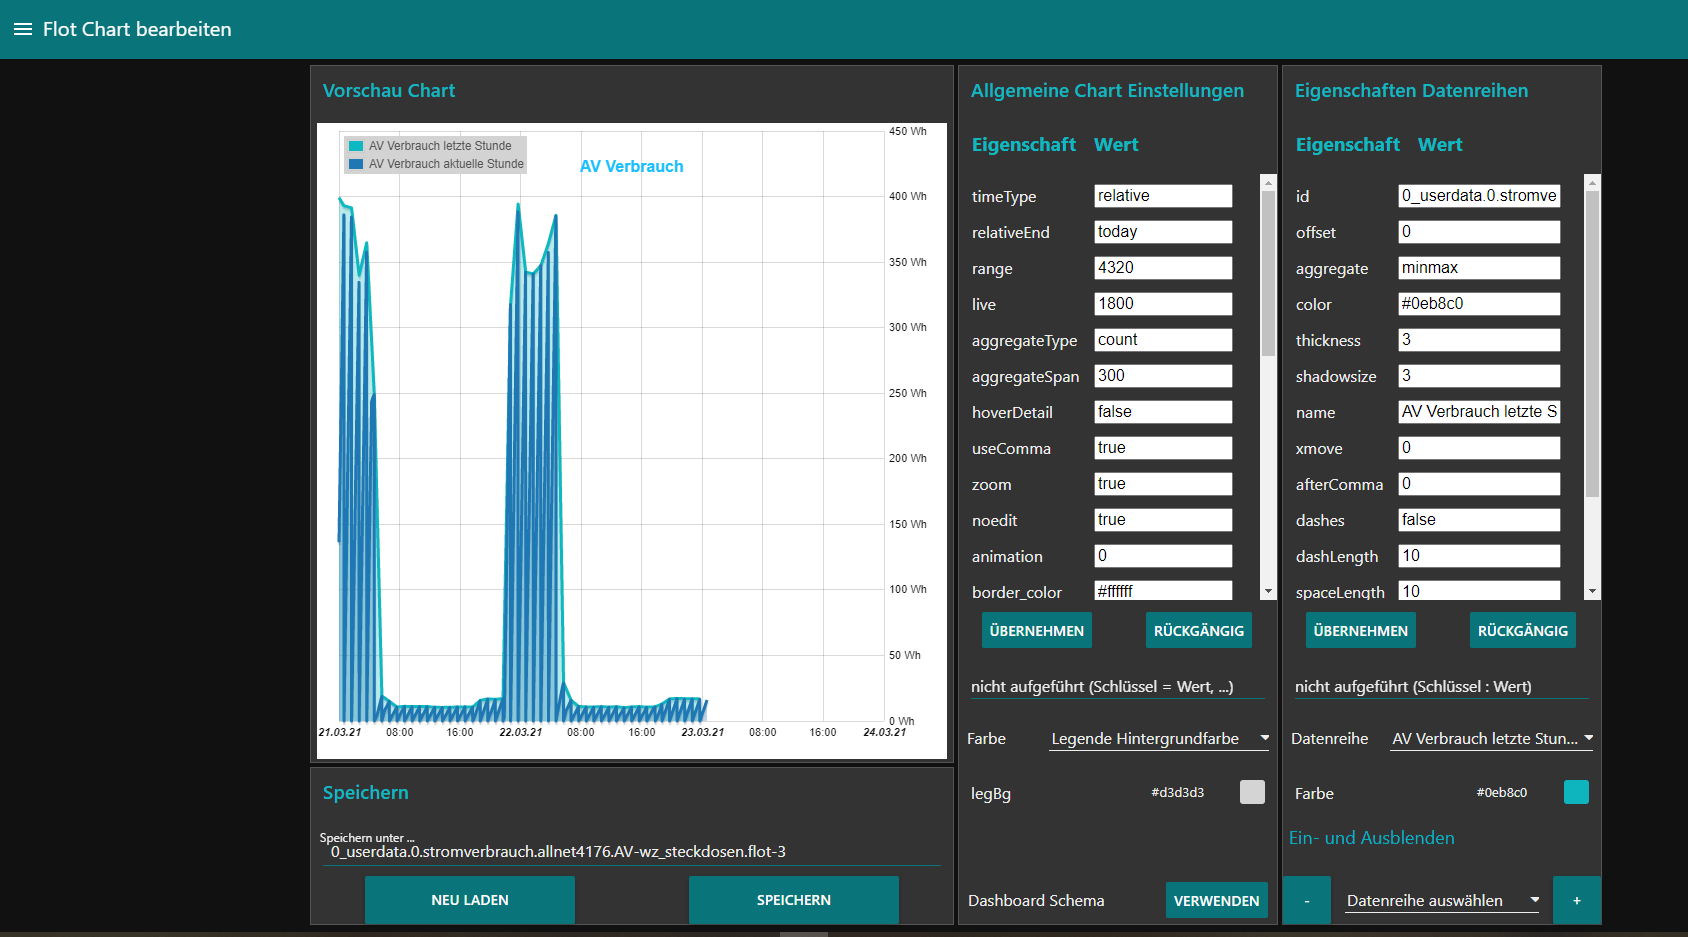Pick the legBg gray color swatch
Viewport: 1688px width, 937px height.
pos(1252,792)
